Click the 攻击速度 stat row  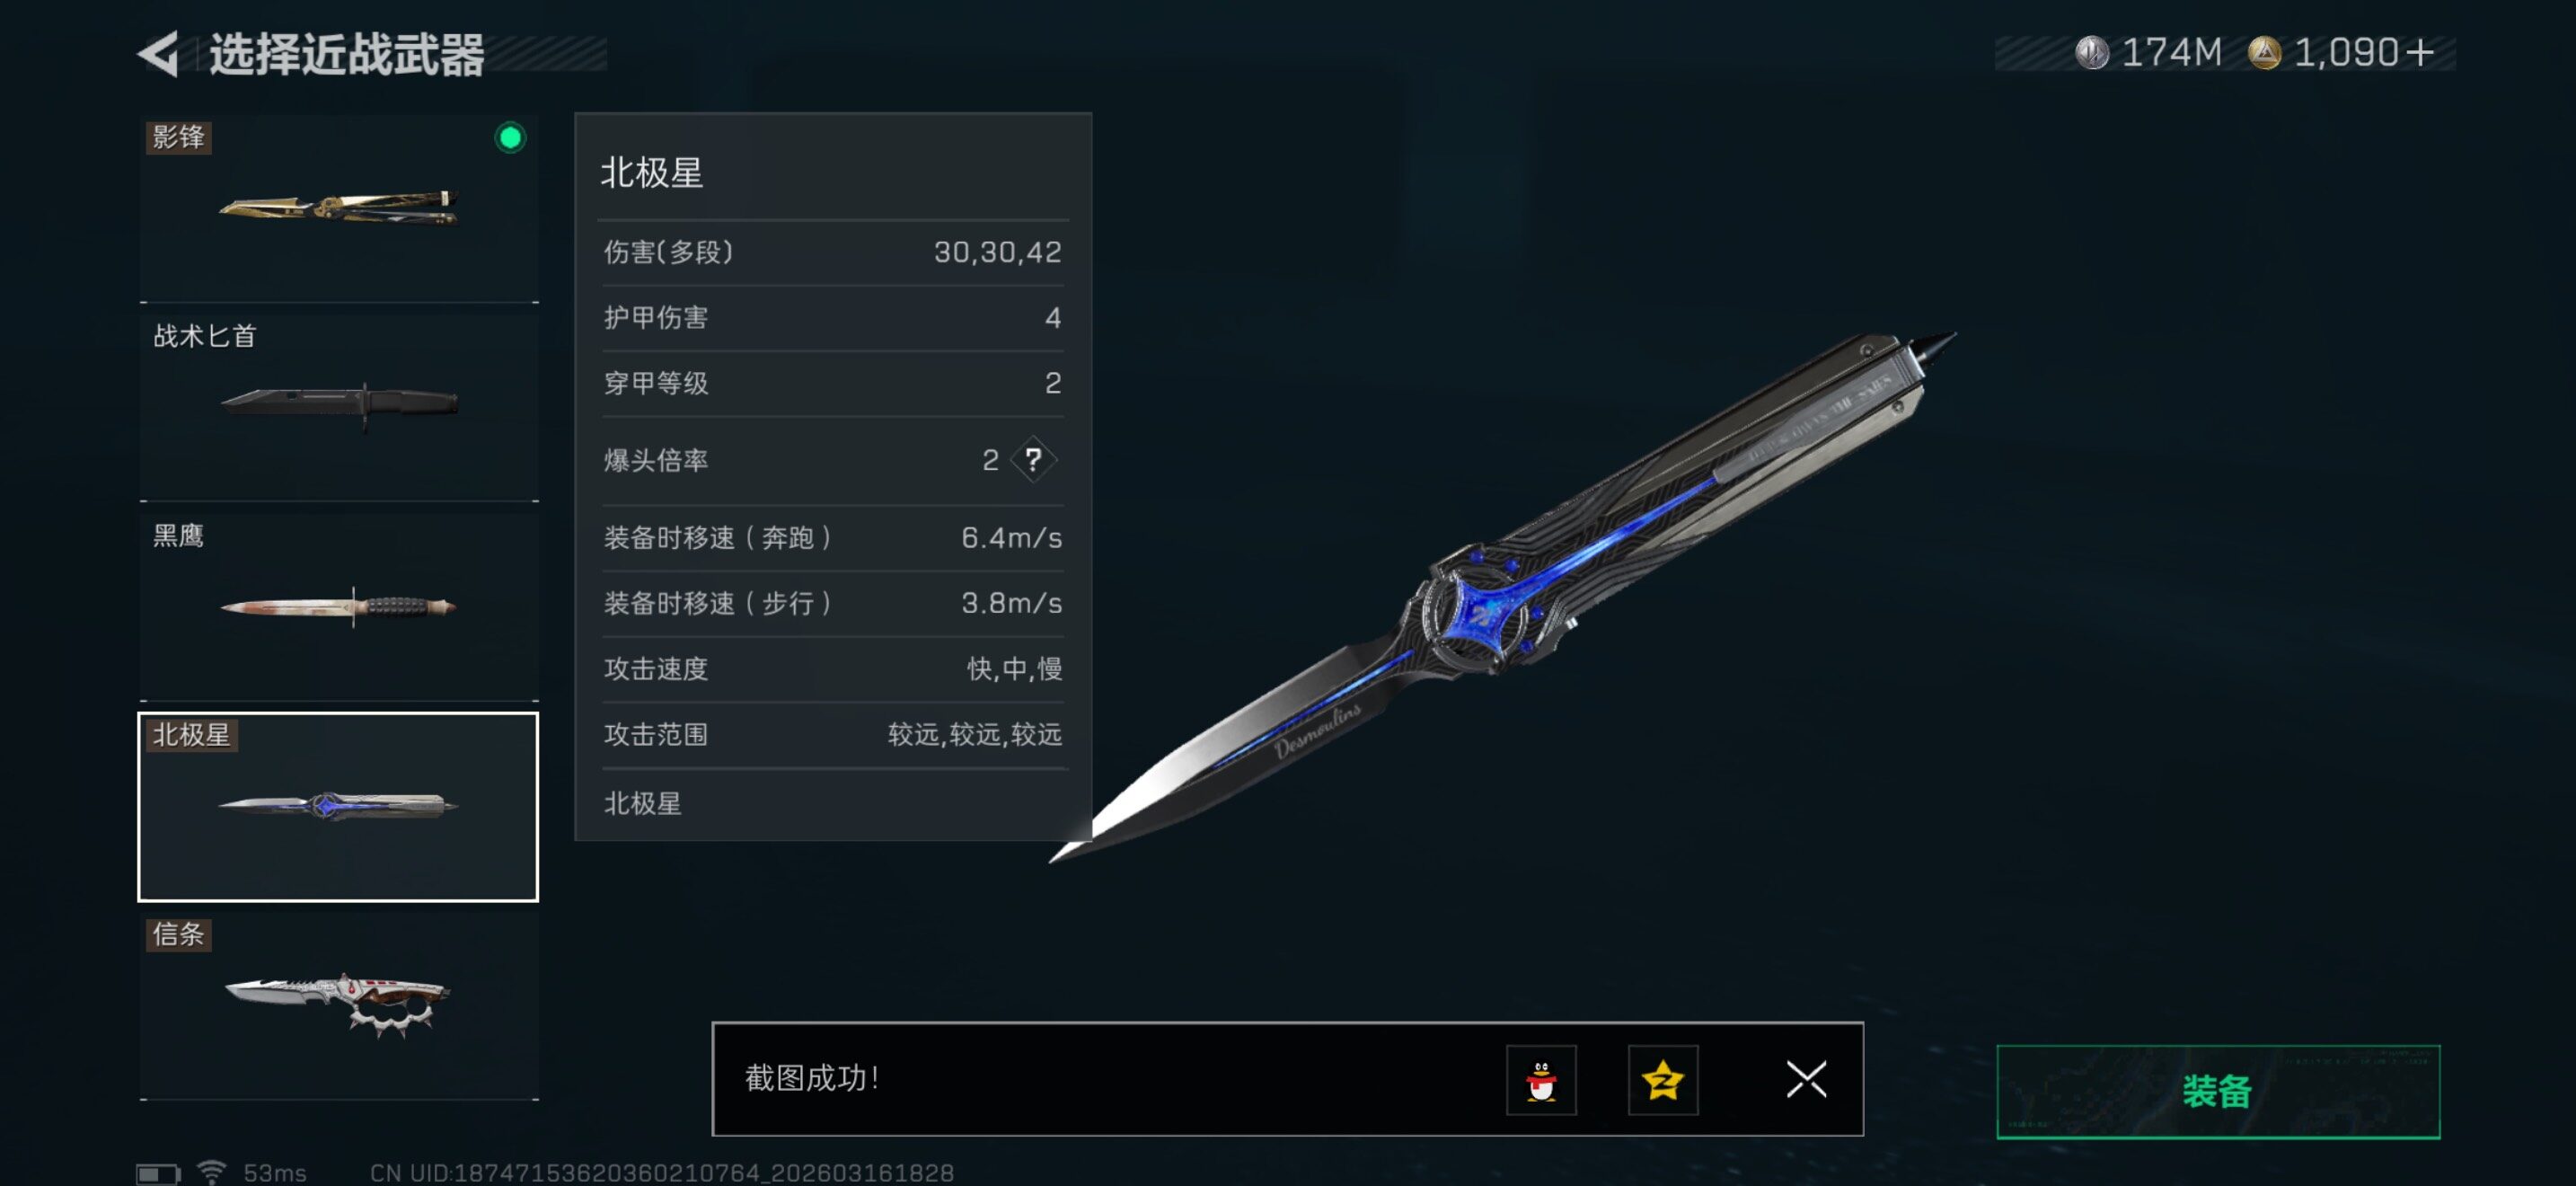pos(833,668)
